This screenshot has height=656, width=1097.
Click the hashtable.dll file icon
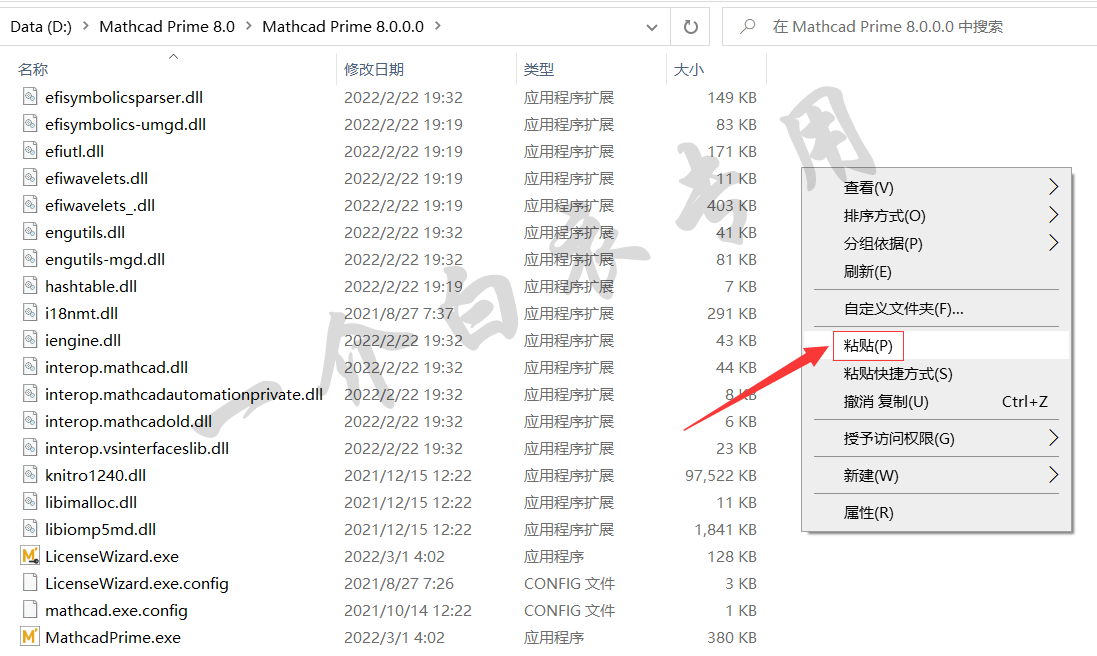(x=30, y=285)
